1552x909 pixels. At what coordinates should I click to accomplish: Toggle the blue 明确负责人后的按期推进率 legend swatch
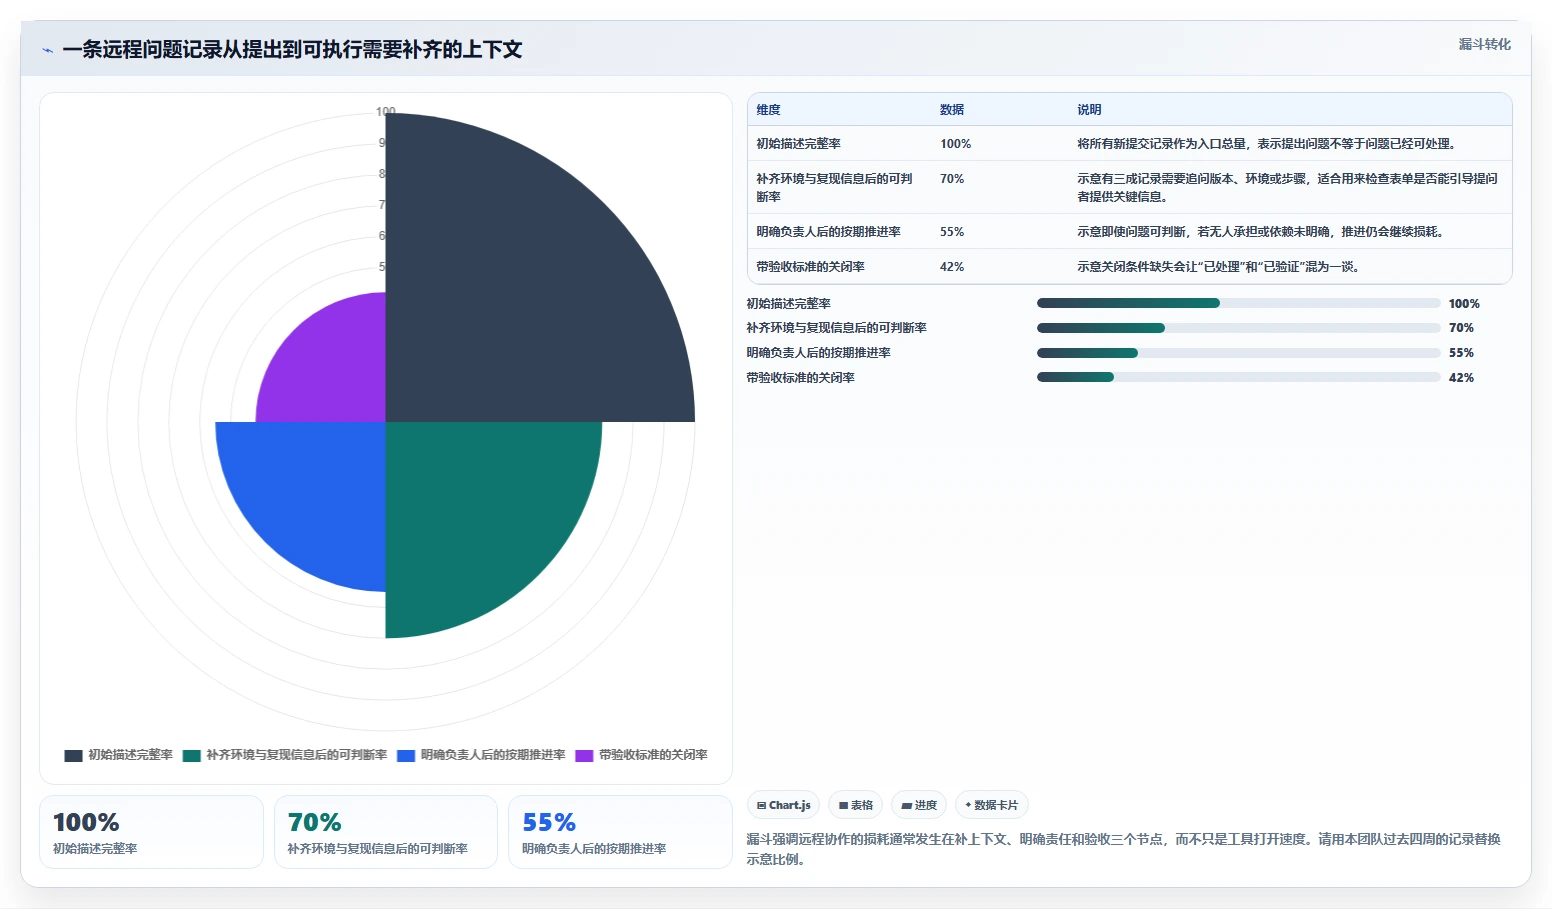[x=406, y=756]
